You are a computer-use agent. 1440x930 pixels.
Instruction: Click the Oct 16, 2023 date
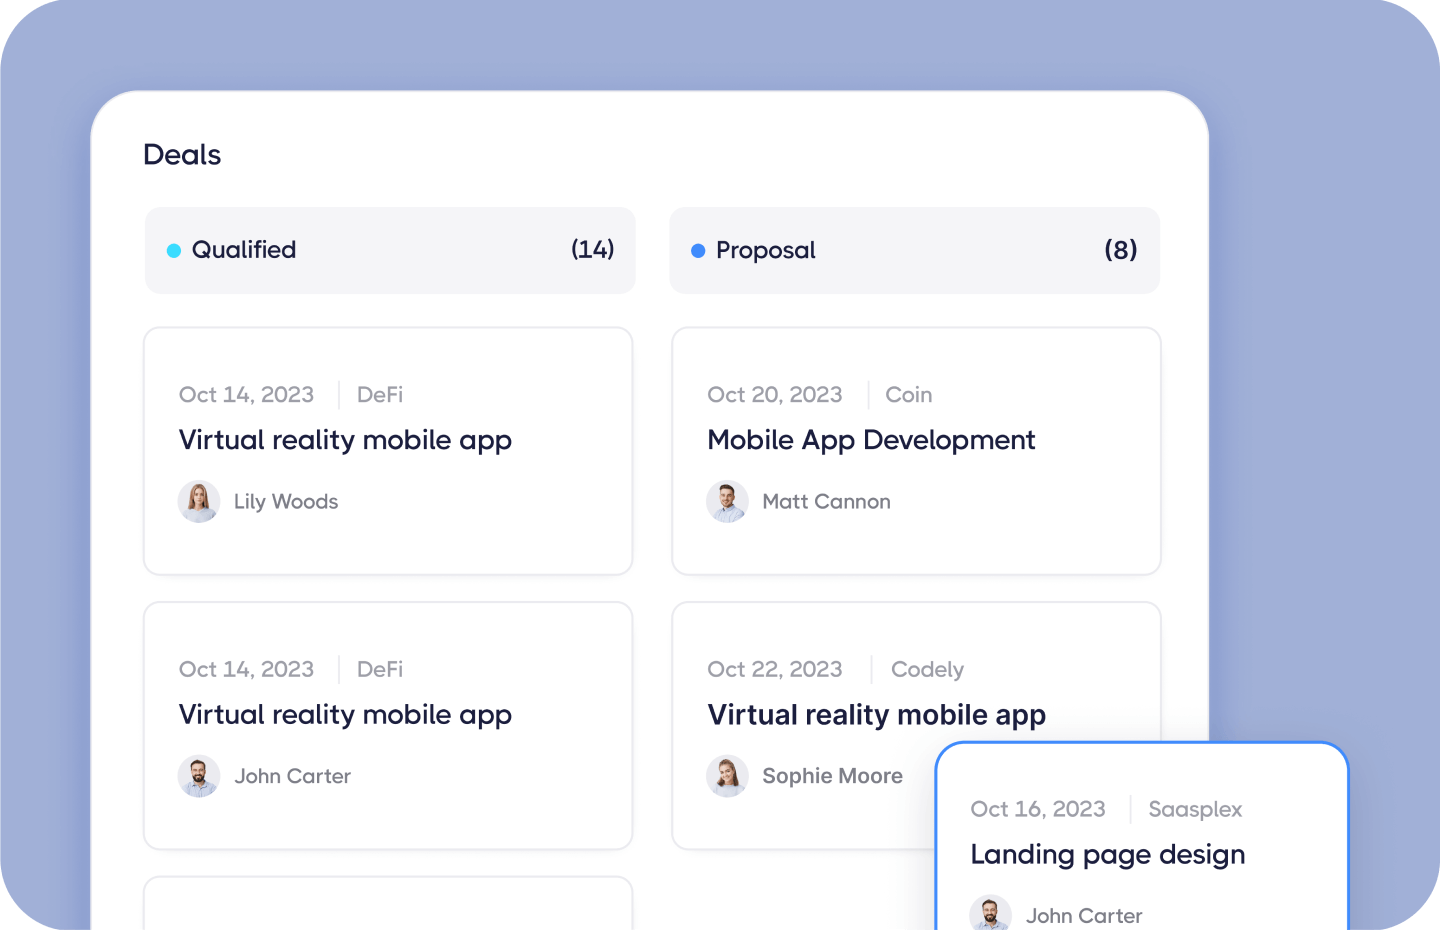coord(1038,809)
